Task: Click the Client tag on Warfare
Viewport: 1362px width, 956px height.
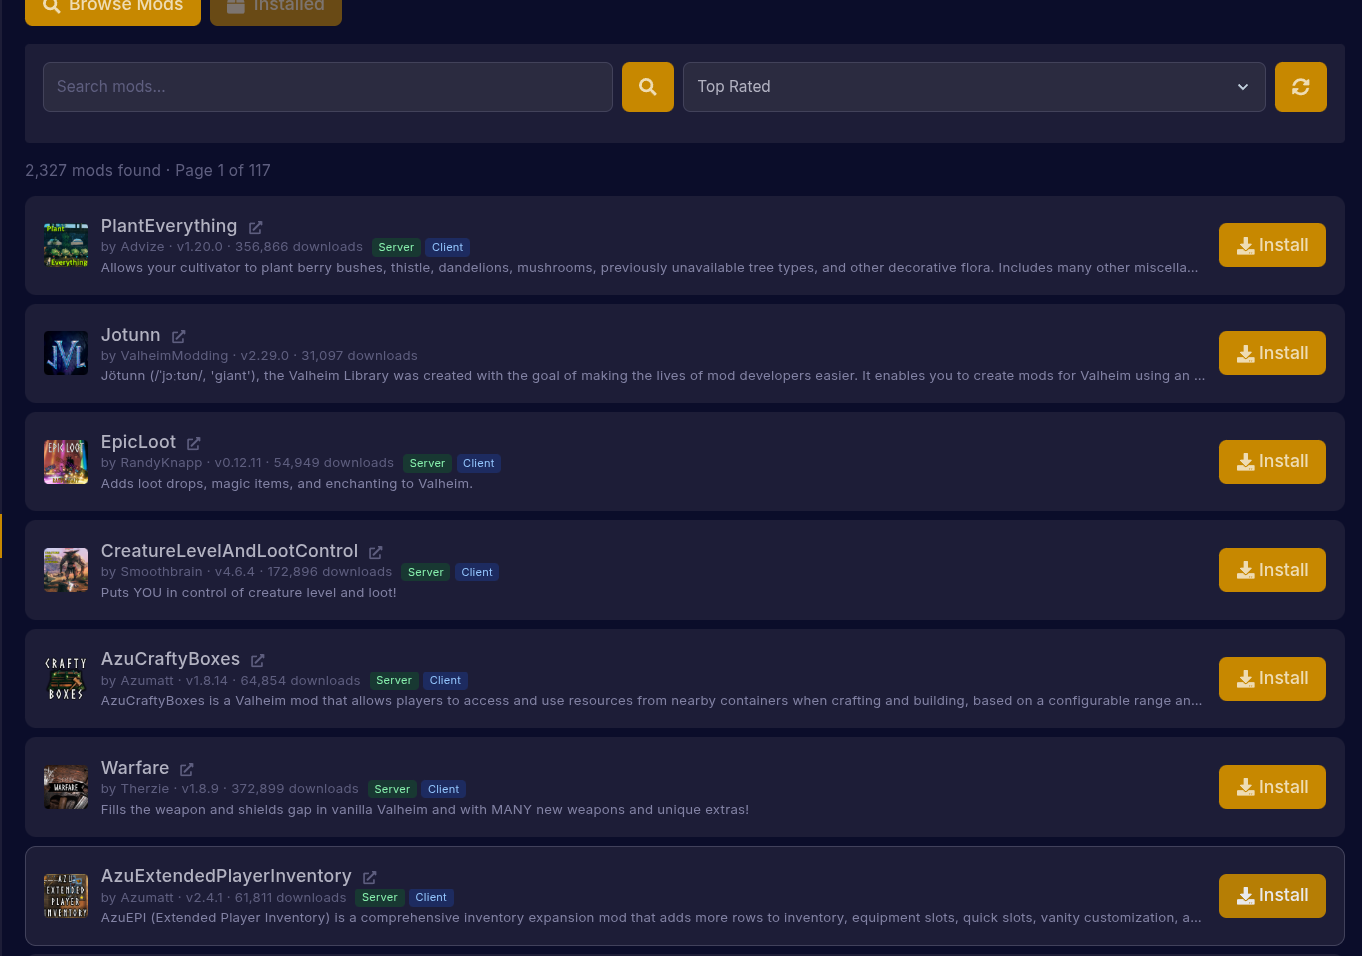Action: [x=443, y=789]
